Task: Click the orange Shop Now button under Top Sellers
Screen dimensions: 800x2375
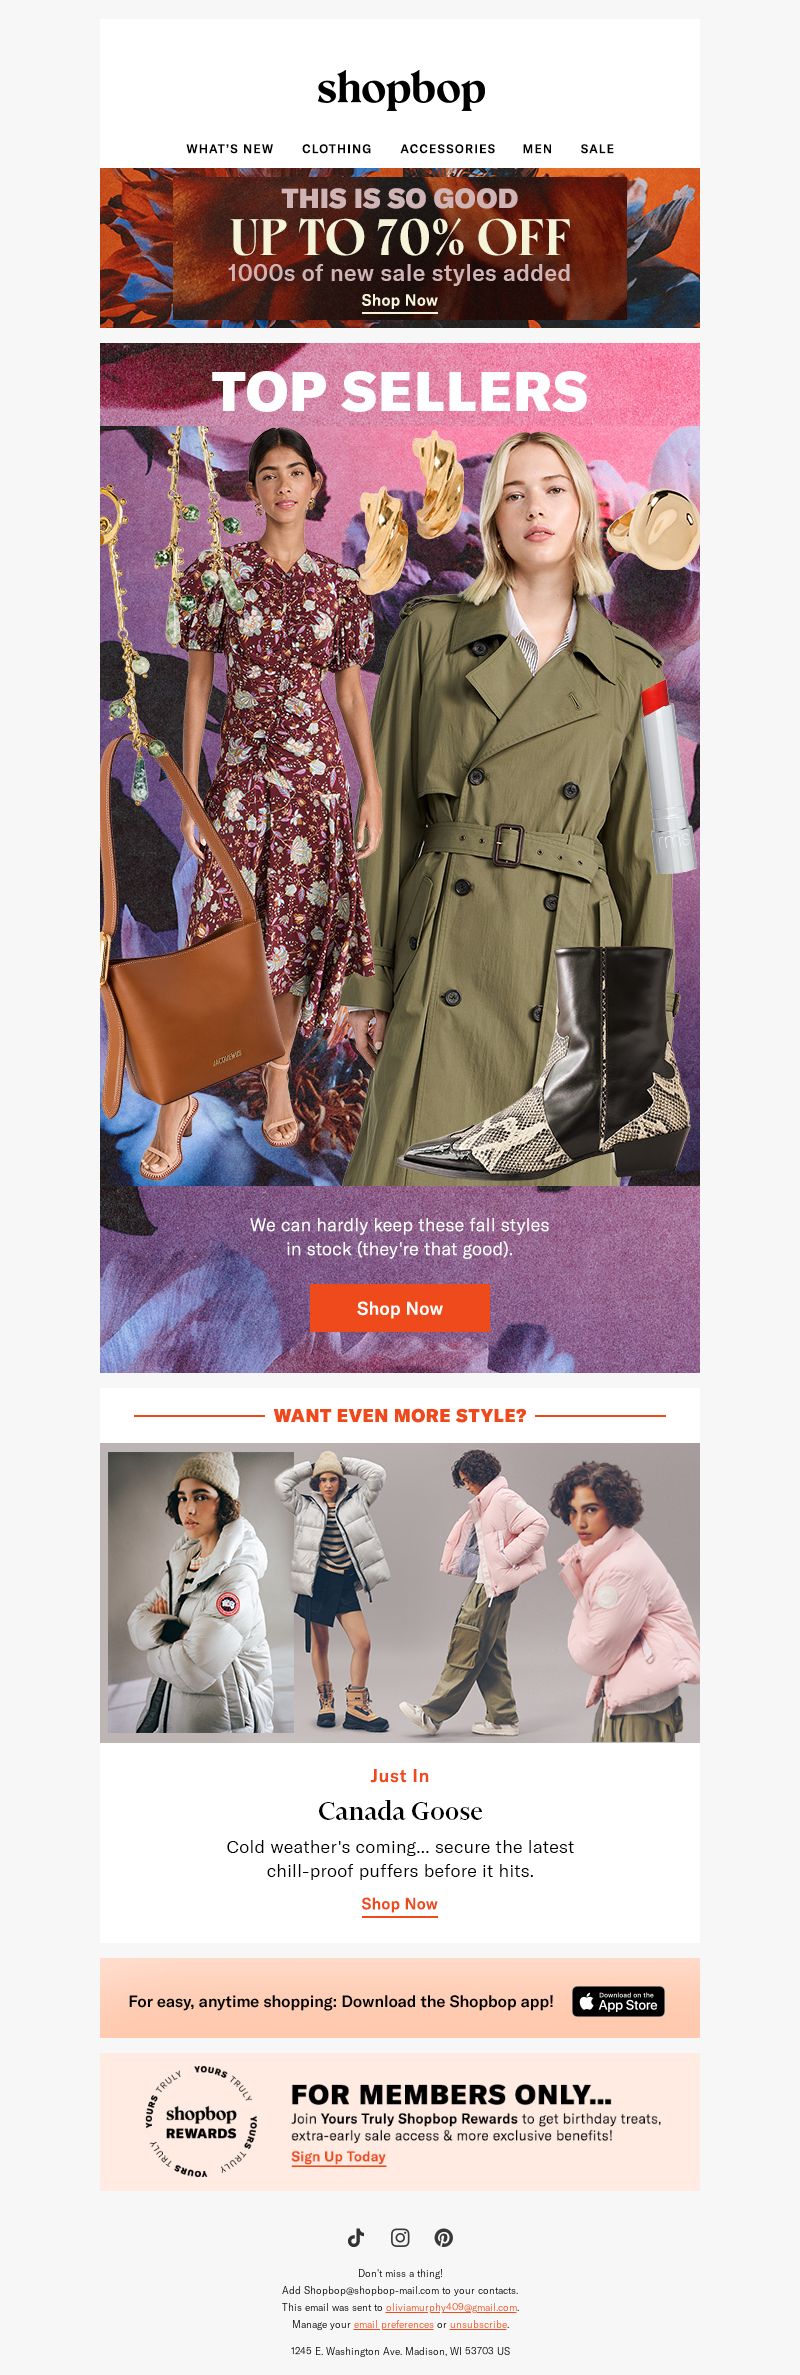Action: [400, 1308]
